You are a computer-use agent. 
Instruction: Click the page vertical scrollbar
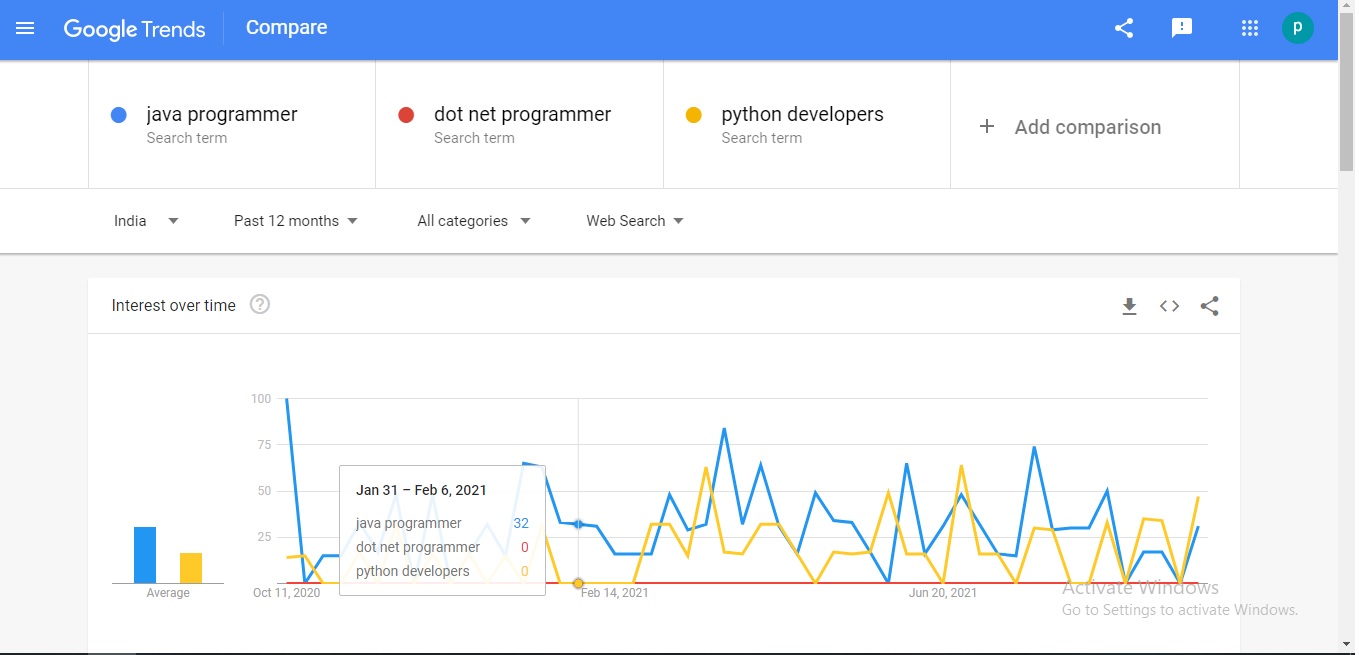[x=1347, y=300]
